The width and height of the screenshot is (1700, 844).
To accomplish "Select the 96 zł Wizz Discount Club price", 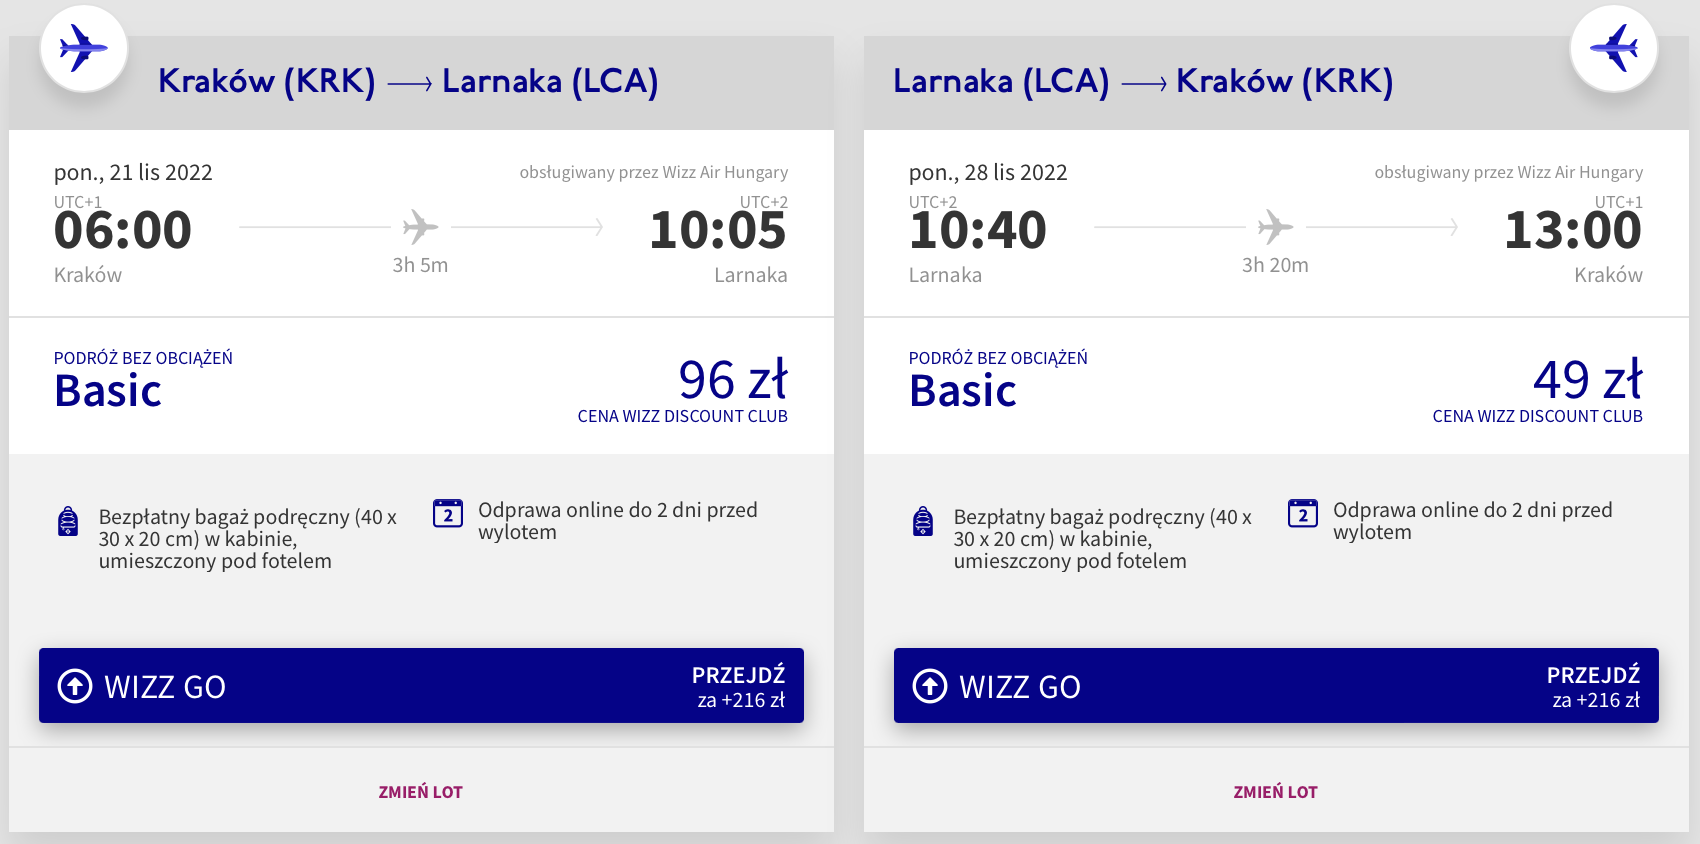I will [732, 381].
